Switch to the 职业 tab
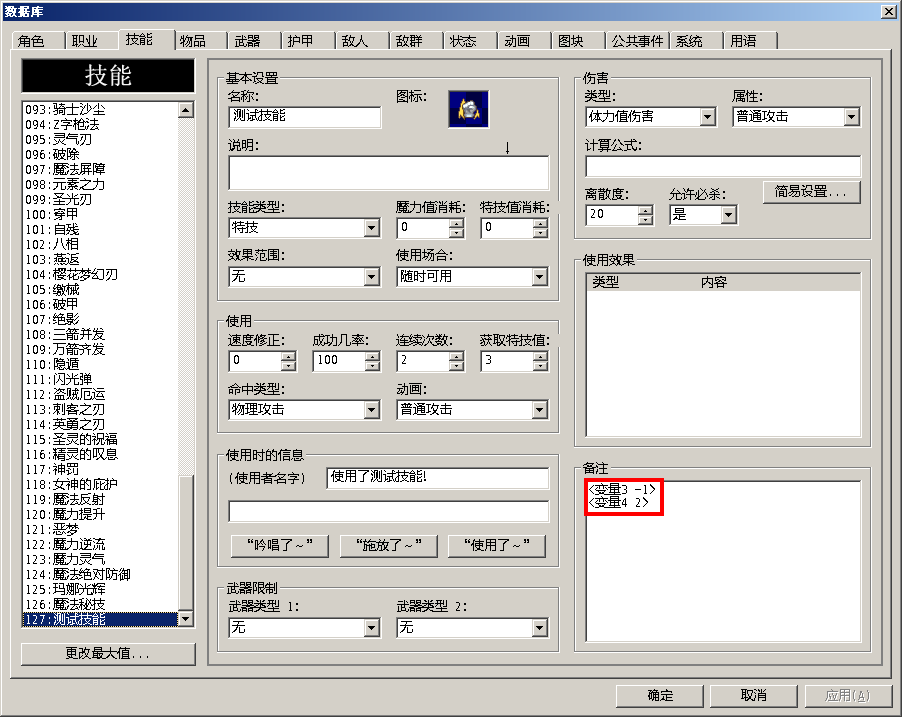This screenshot has width=902, height=717. pyautogui.click(x=91, y=41)
